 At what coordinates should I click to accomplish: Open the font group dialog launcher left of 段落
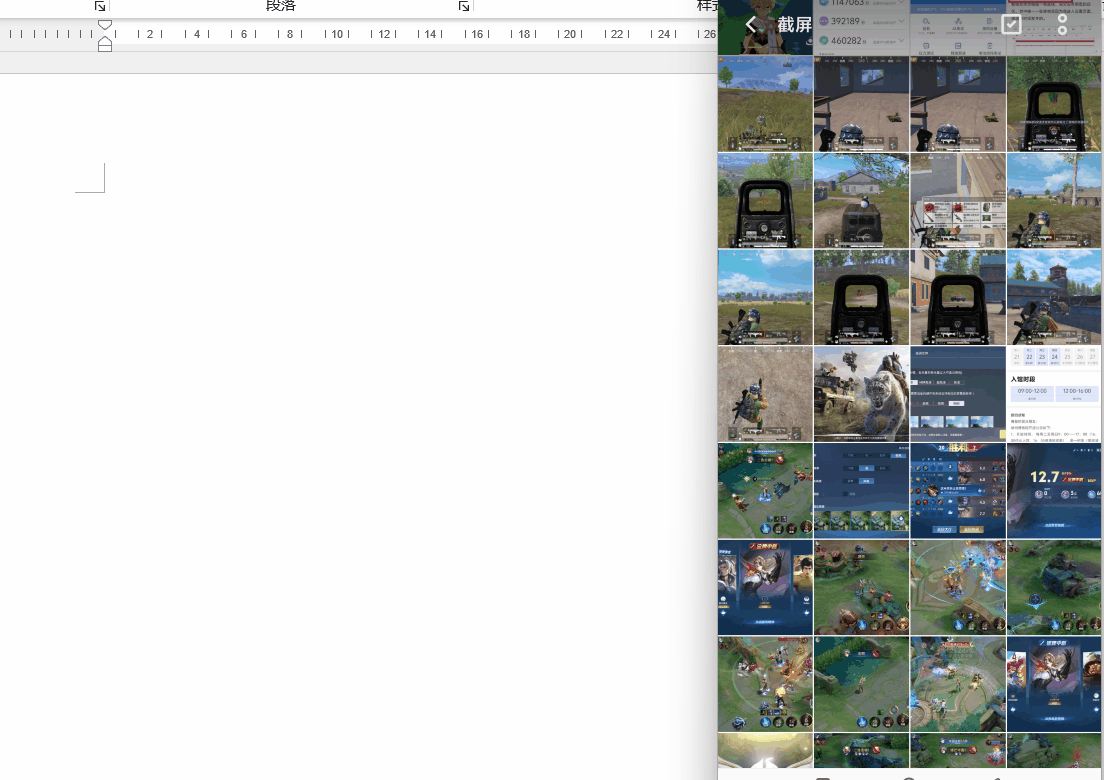click(100, 6)
